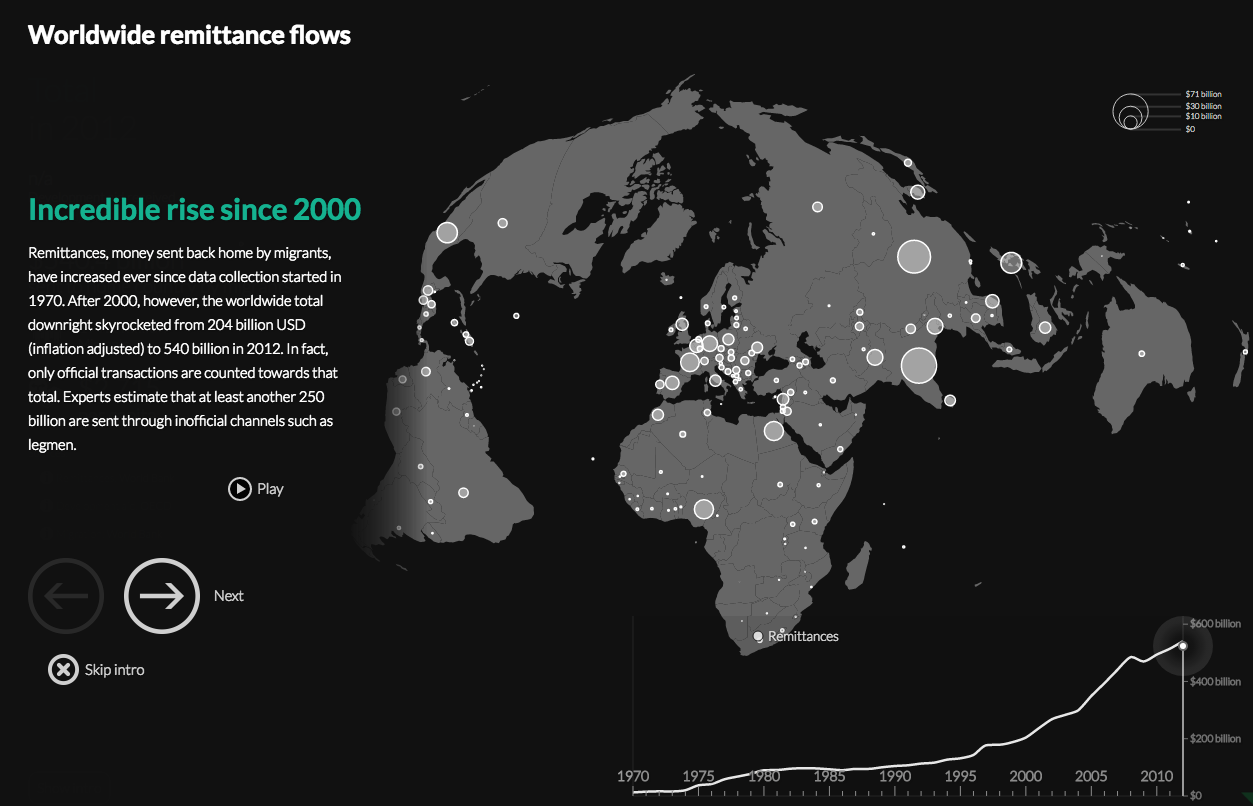Click the X icon beside Skip intro

(x=63, y=670)
